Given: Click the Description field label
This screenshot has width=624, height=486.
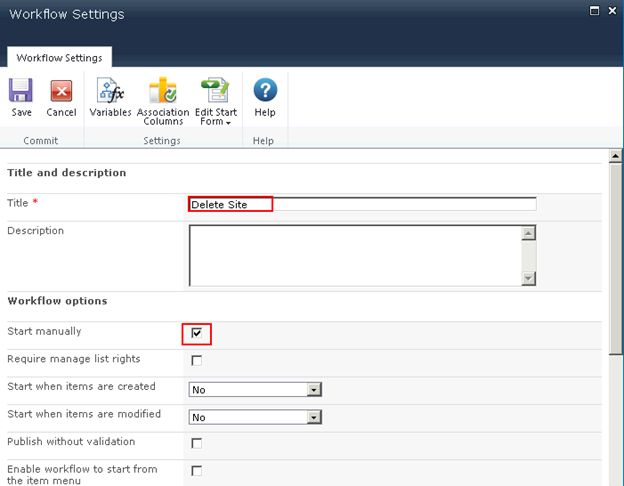Looking at the screenshot, I should click(35, 230).
